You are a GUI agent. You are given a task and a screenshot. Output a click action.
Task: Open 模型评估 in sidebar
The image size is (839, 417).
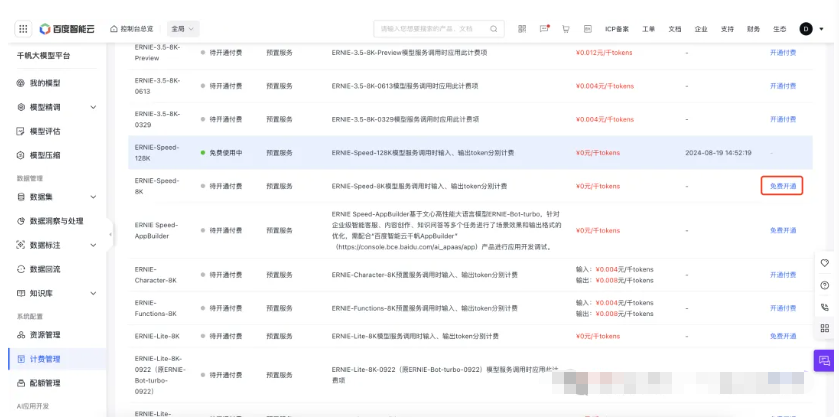[x=45, y=131]
